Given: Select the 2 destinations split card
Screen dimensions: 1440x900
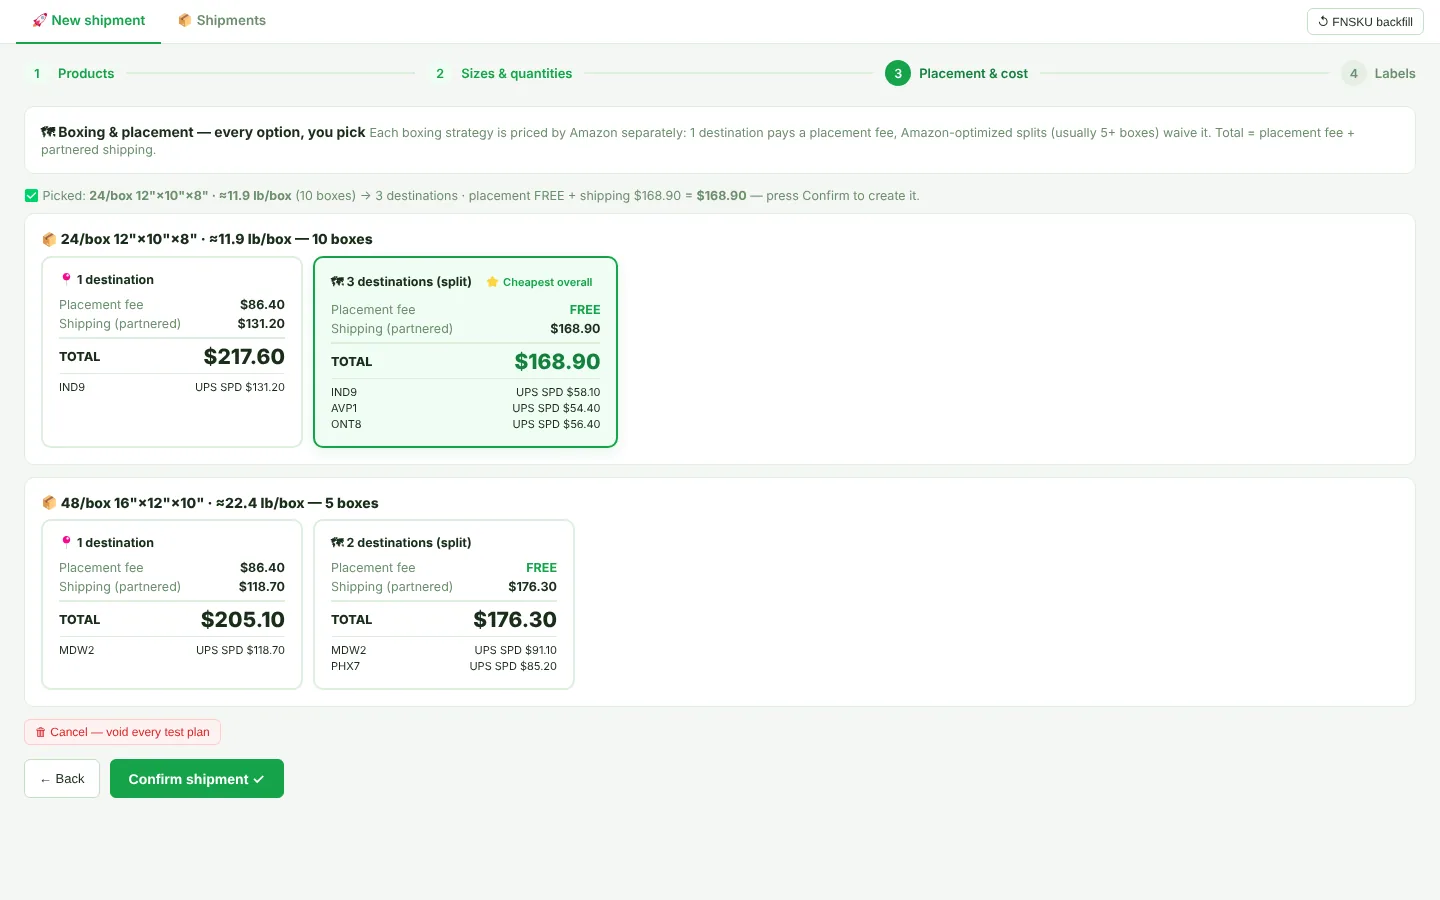Looking at the screenshot, I should pos(444,604).
